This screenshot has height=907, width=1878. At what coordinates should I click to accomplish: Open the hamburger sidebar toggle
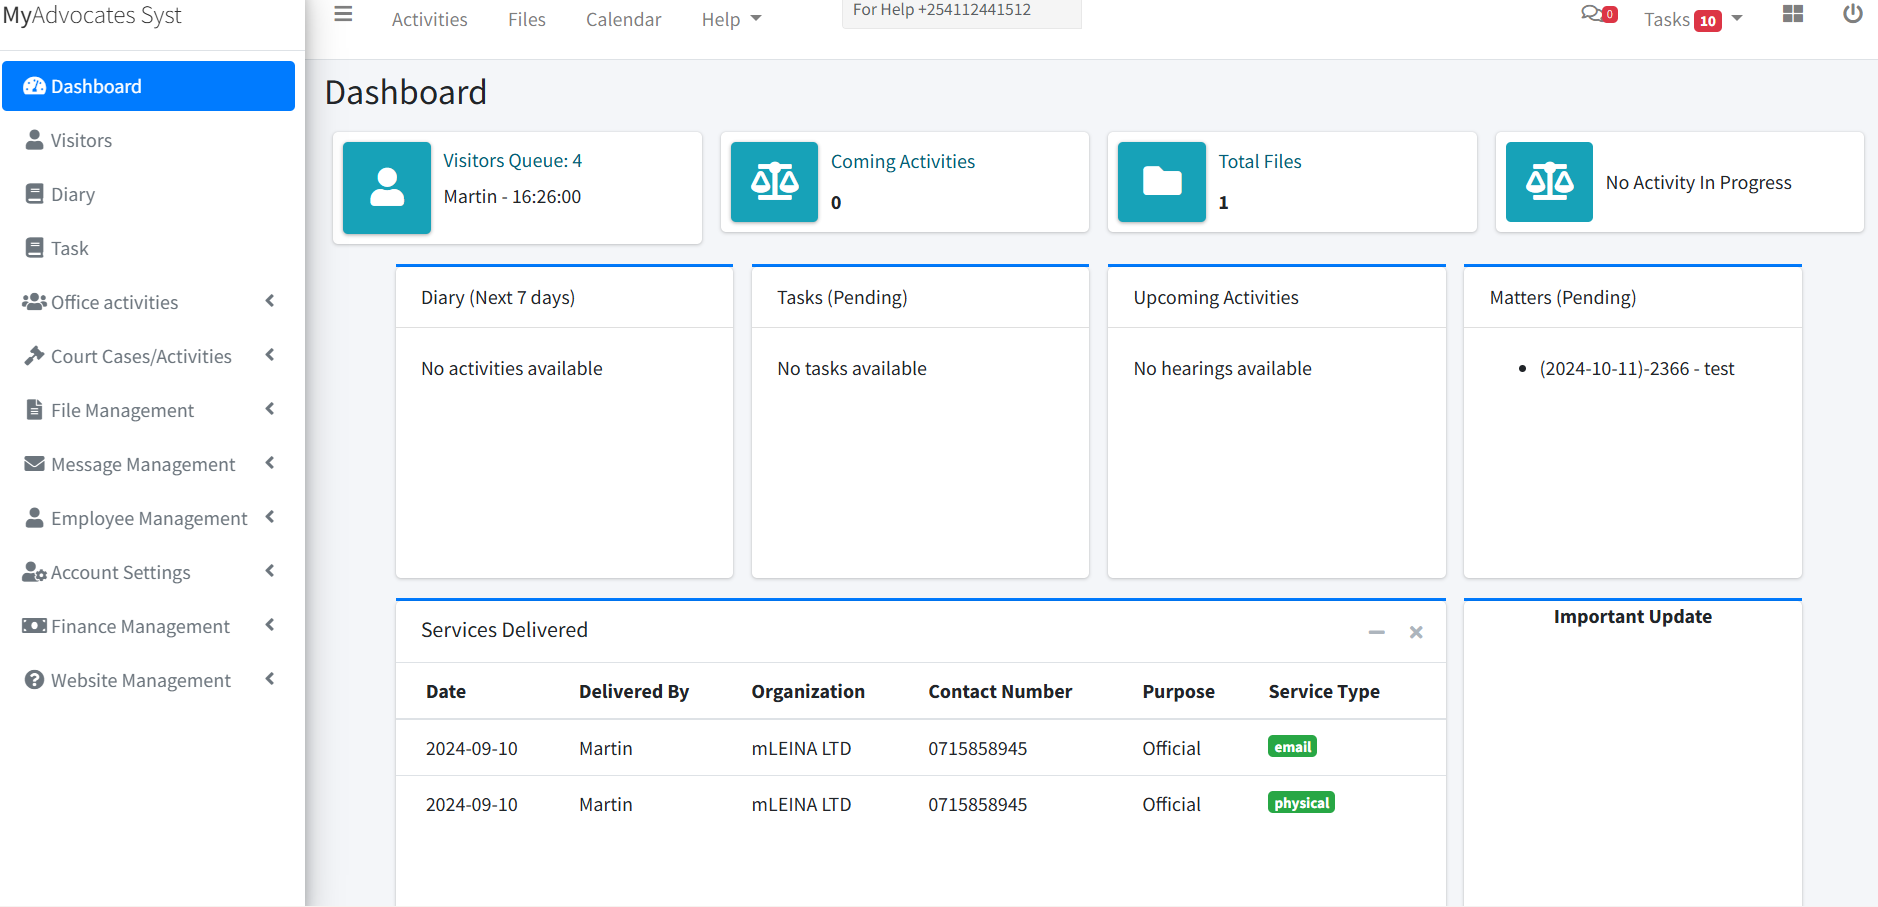coord(344,14)
